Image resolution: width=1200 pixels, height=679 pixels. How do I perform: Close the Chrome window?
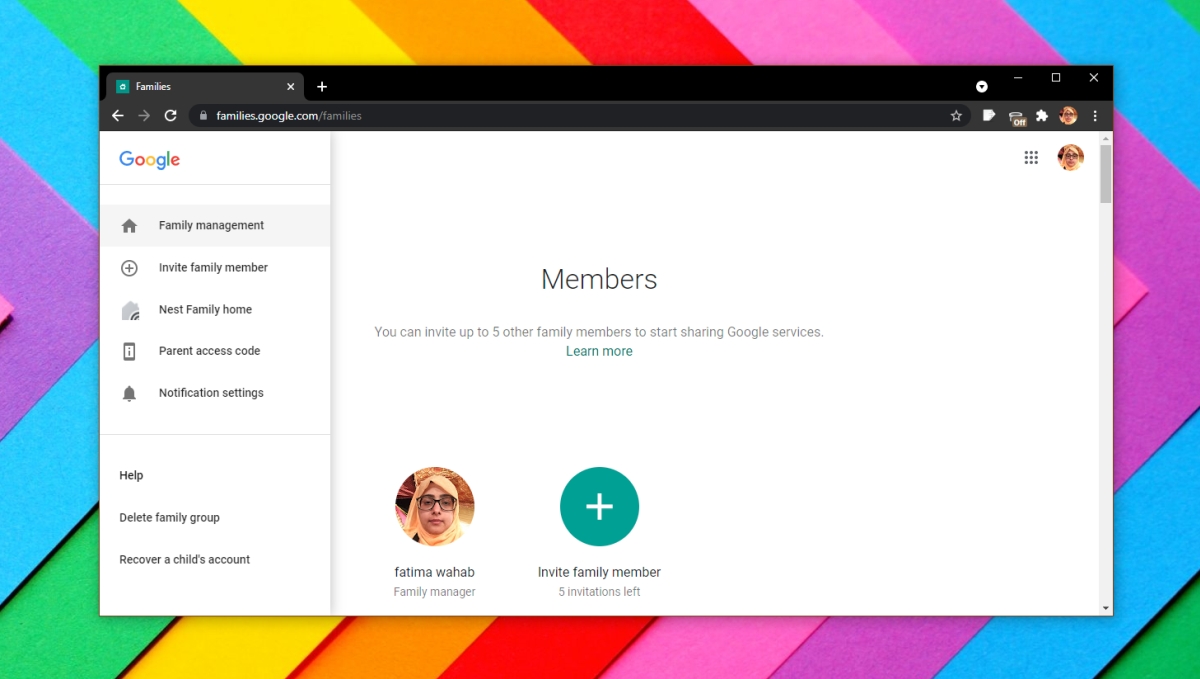pos(1094,78)
